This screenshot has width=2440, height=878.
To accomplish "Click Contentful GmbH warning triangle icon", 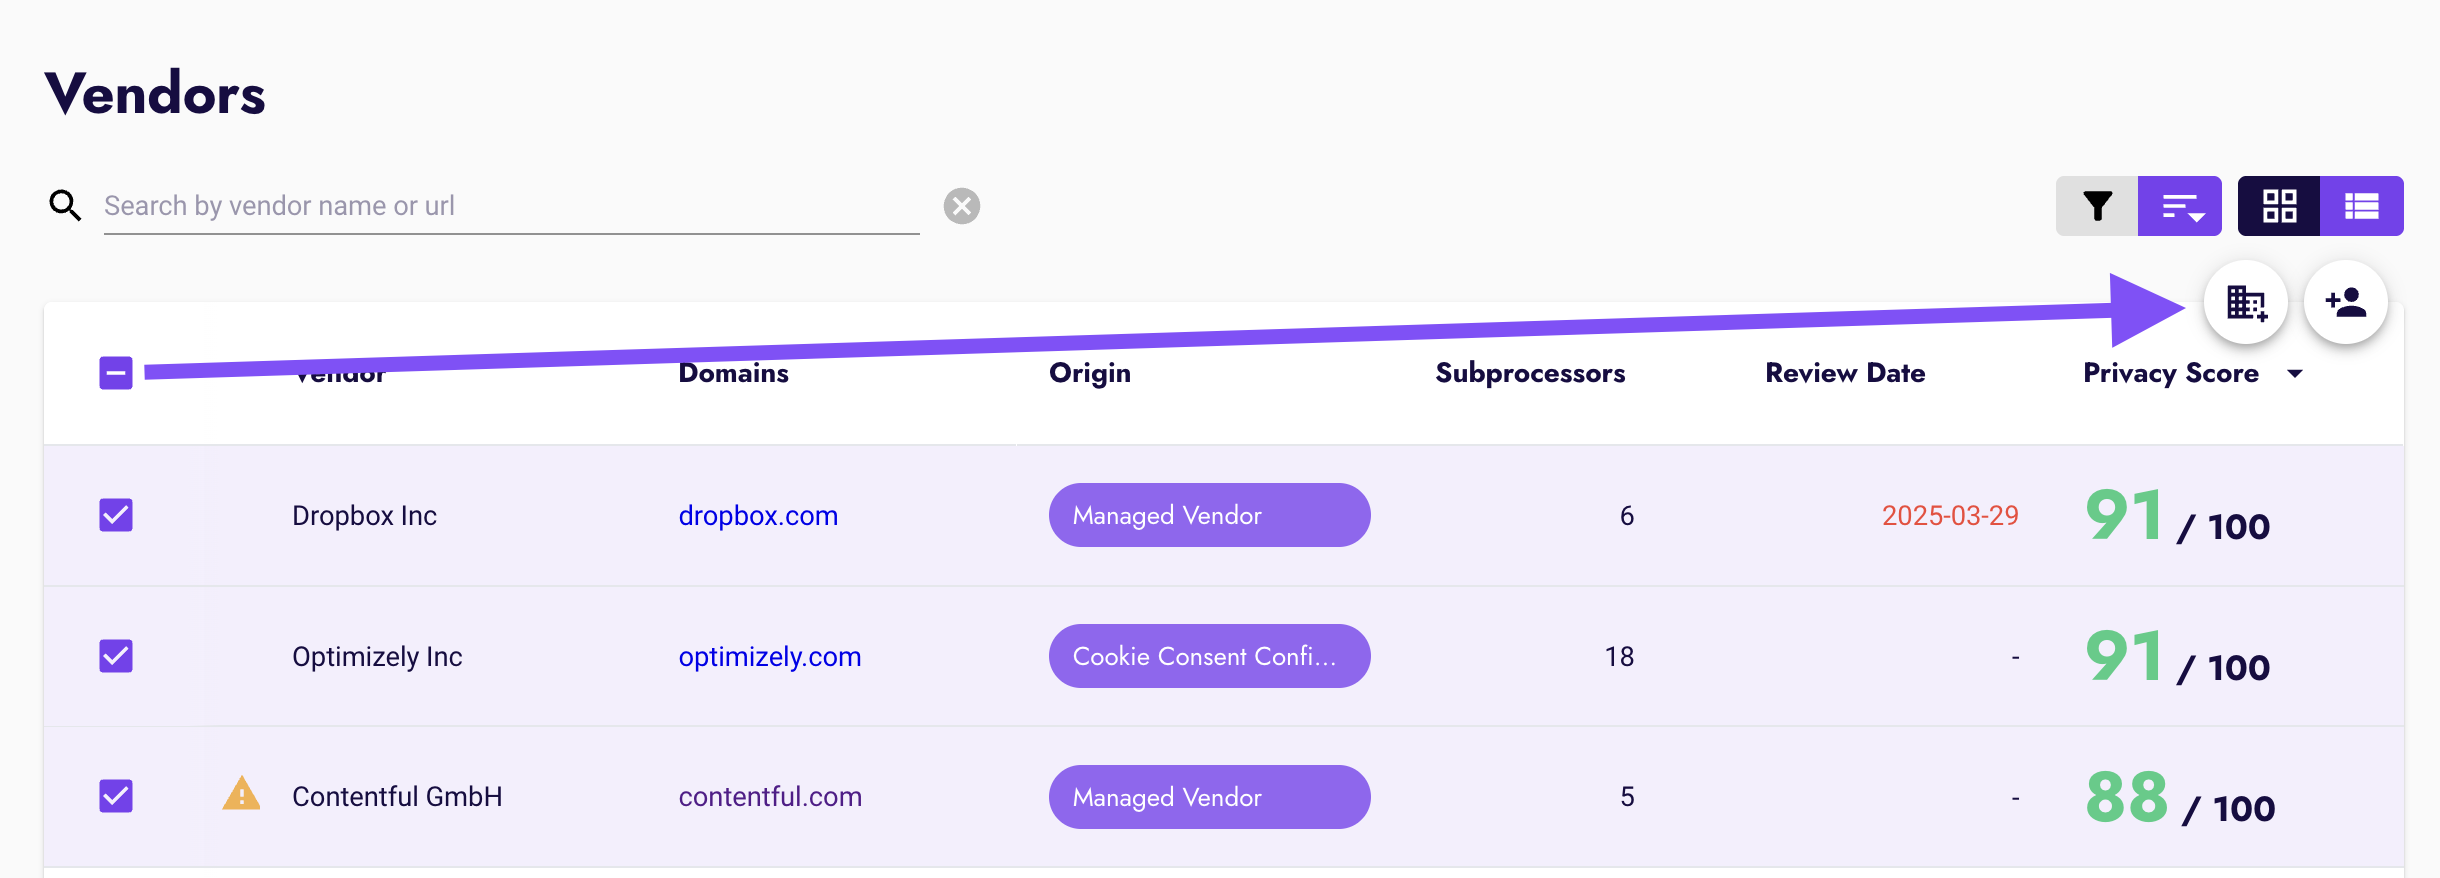I will (x=241, y=794).
